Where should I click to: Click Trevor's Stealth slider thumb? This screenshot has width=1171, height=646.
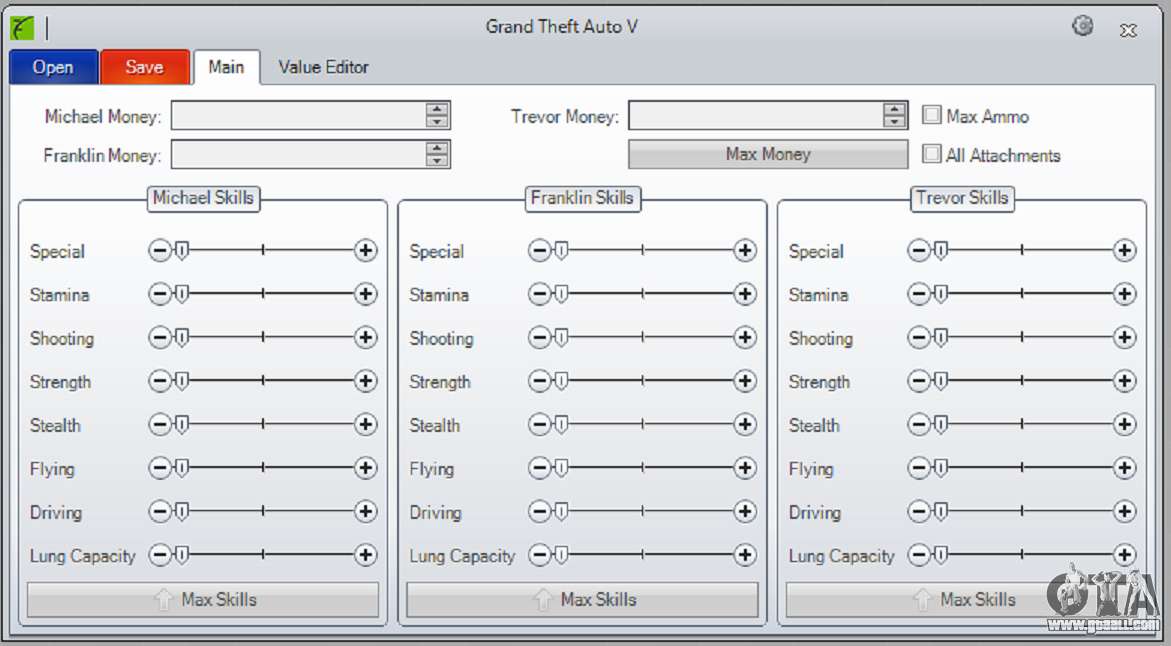940,425
